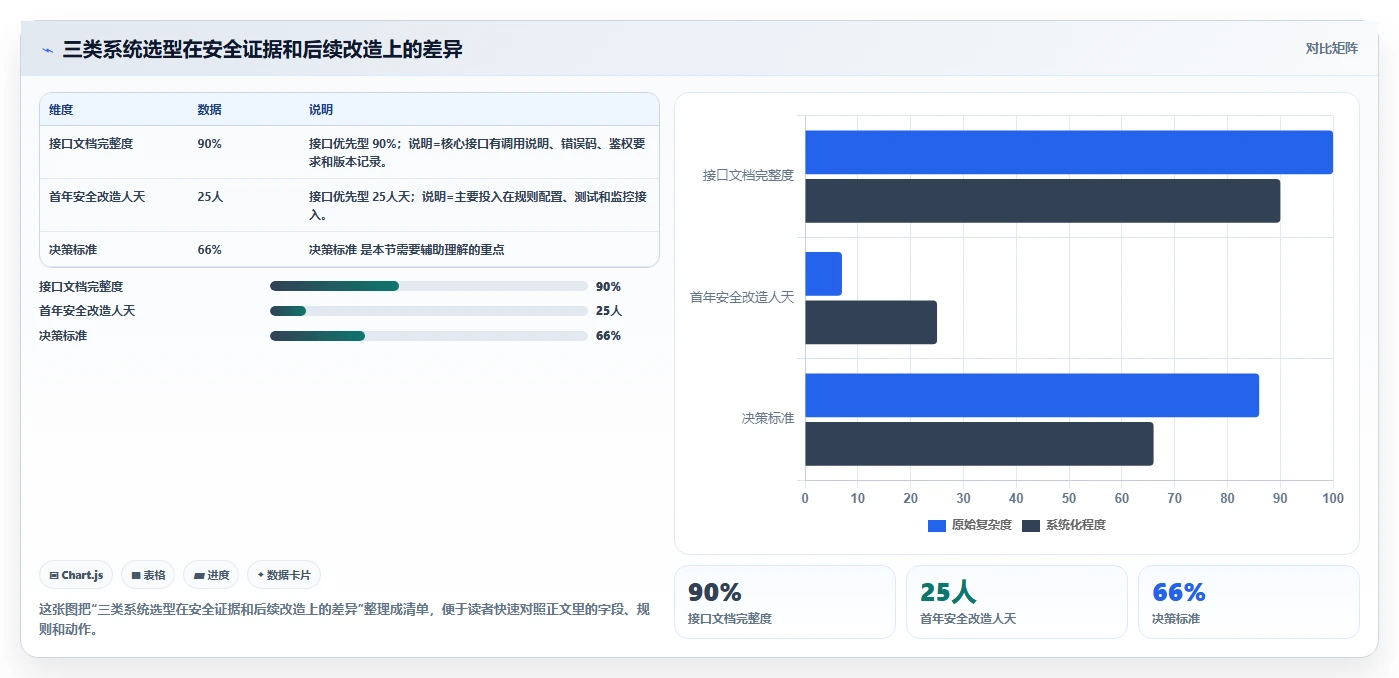Click the blue 首年安全改造人天 chart bar
1399x678 pixels.
point(823,274)
